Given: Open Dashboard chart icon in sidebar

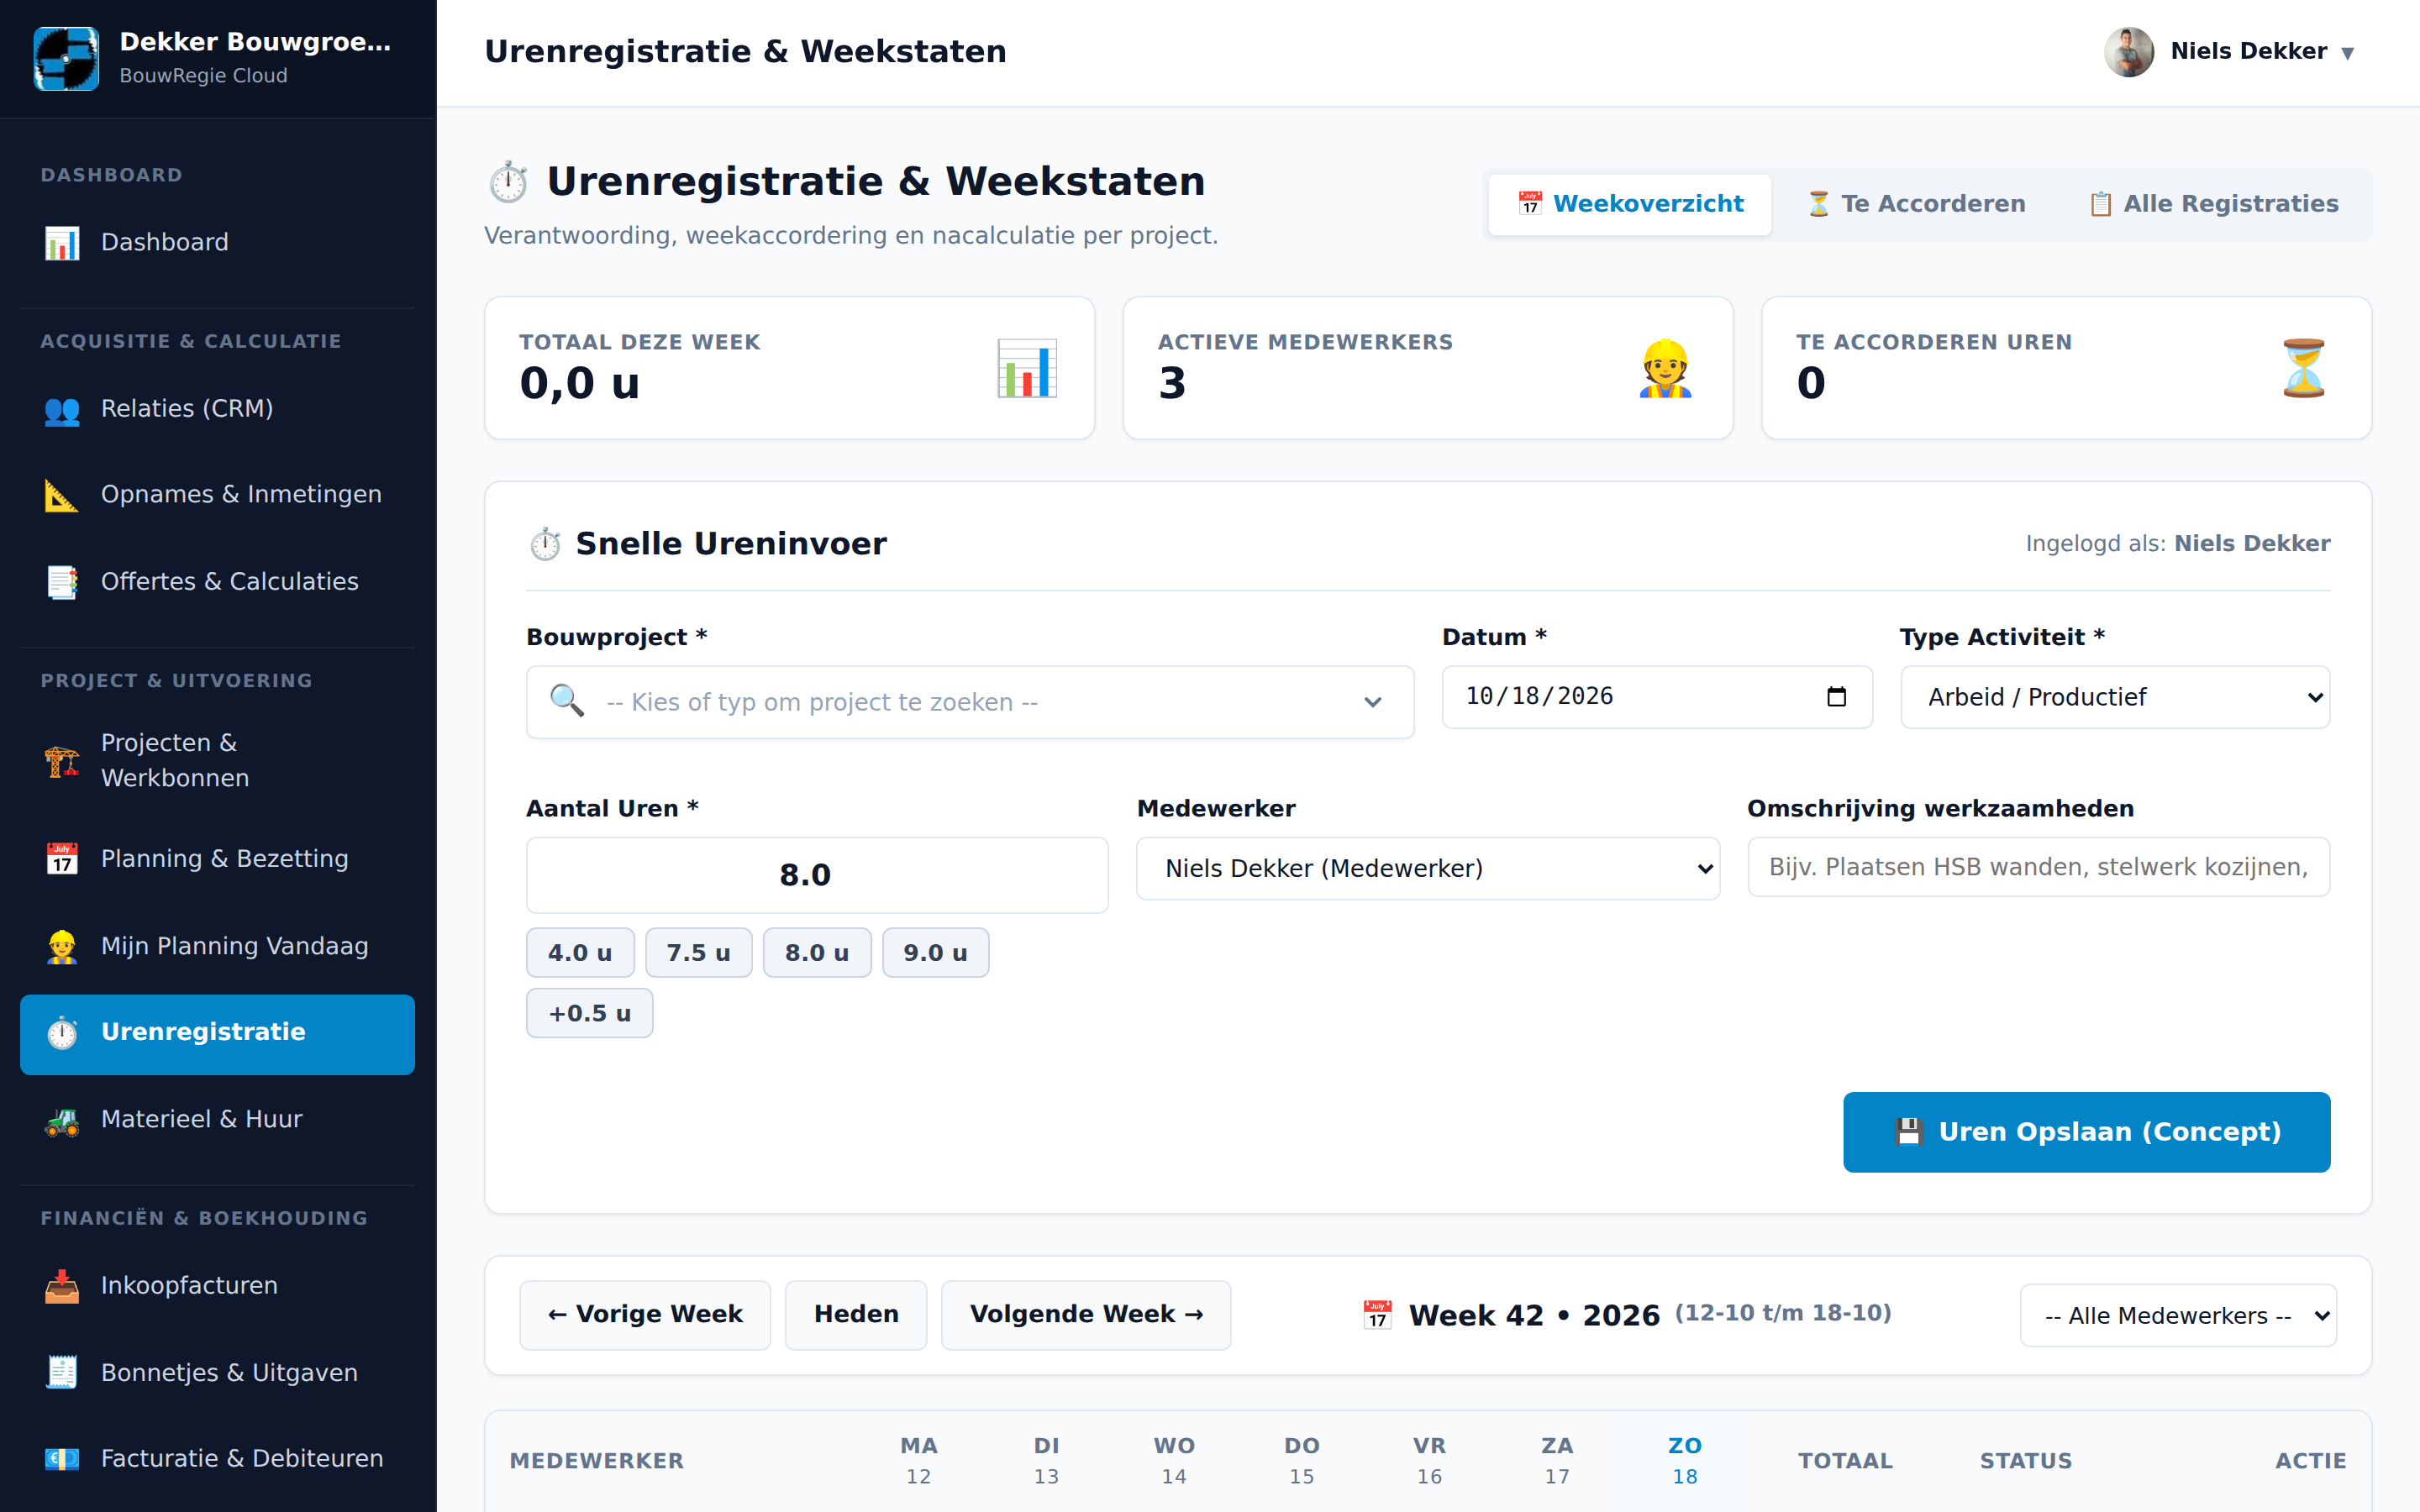Looking at the screenshot, I should tap(62, 243).
